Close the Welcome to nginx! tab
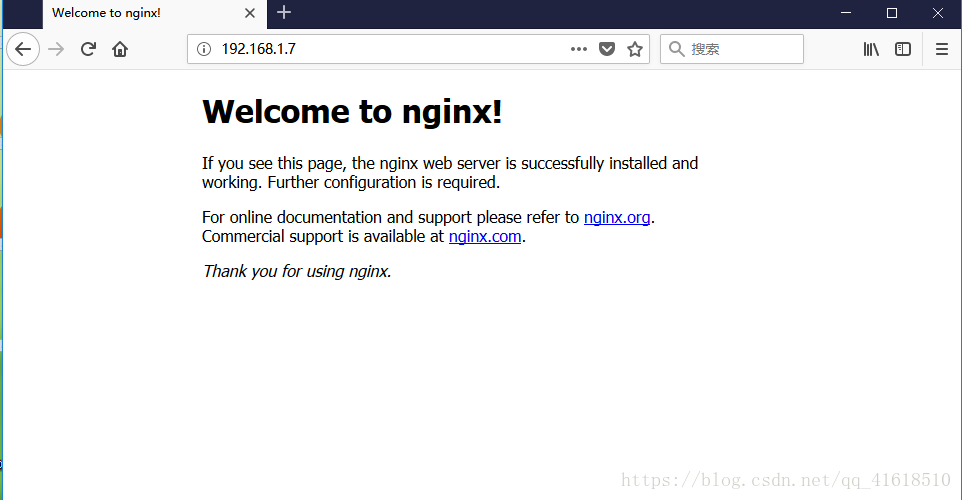This screenshot has width=962, height=500. click(250, 13)
